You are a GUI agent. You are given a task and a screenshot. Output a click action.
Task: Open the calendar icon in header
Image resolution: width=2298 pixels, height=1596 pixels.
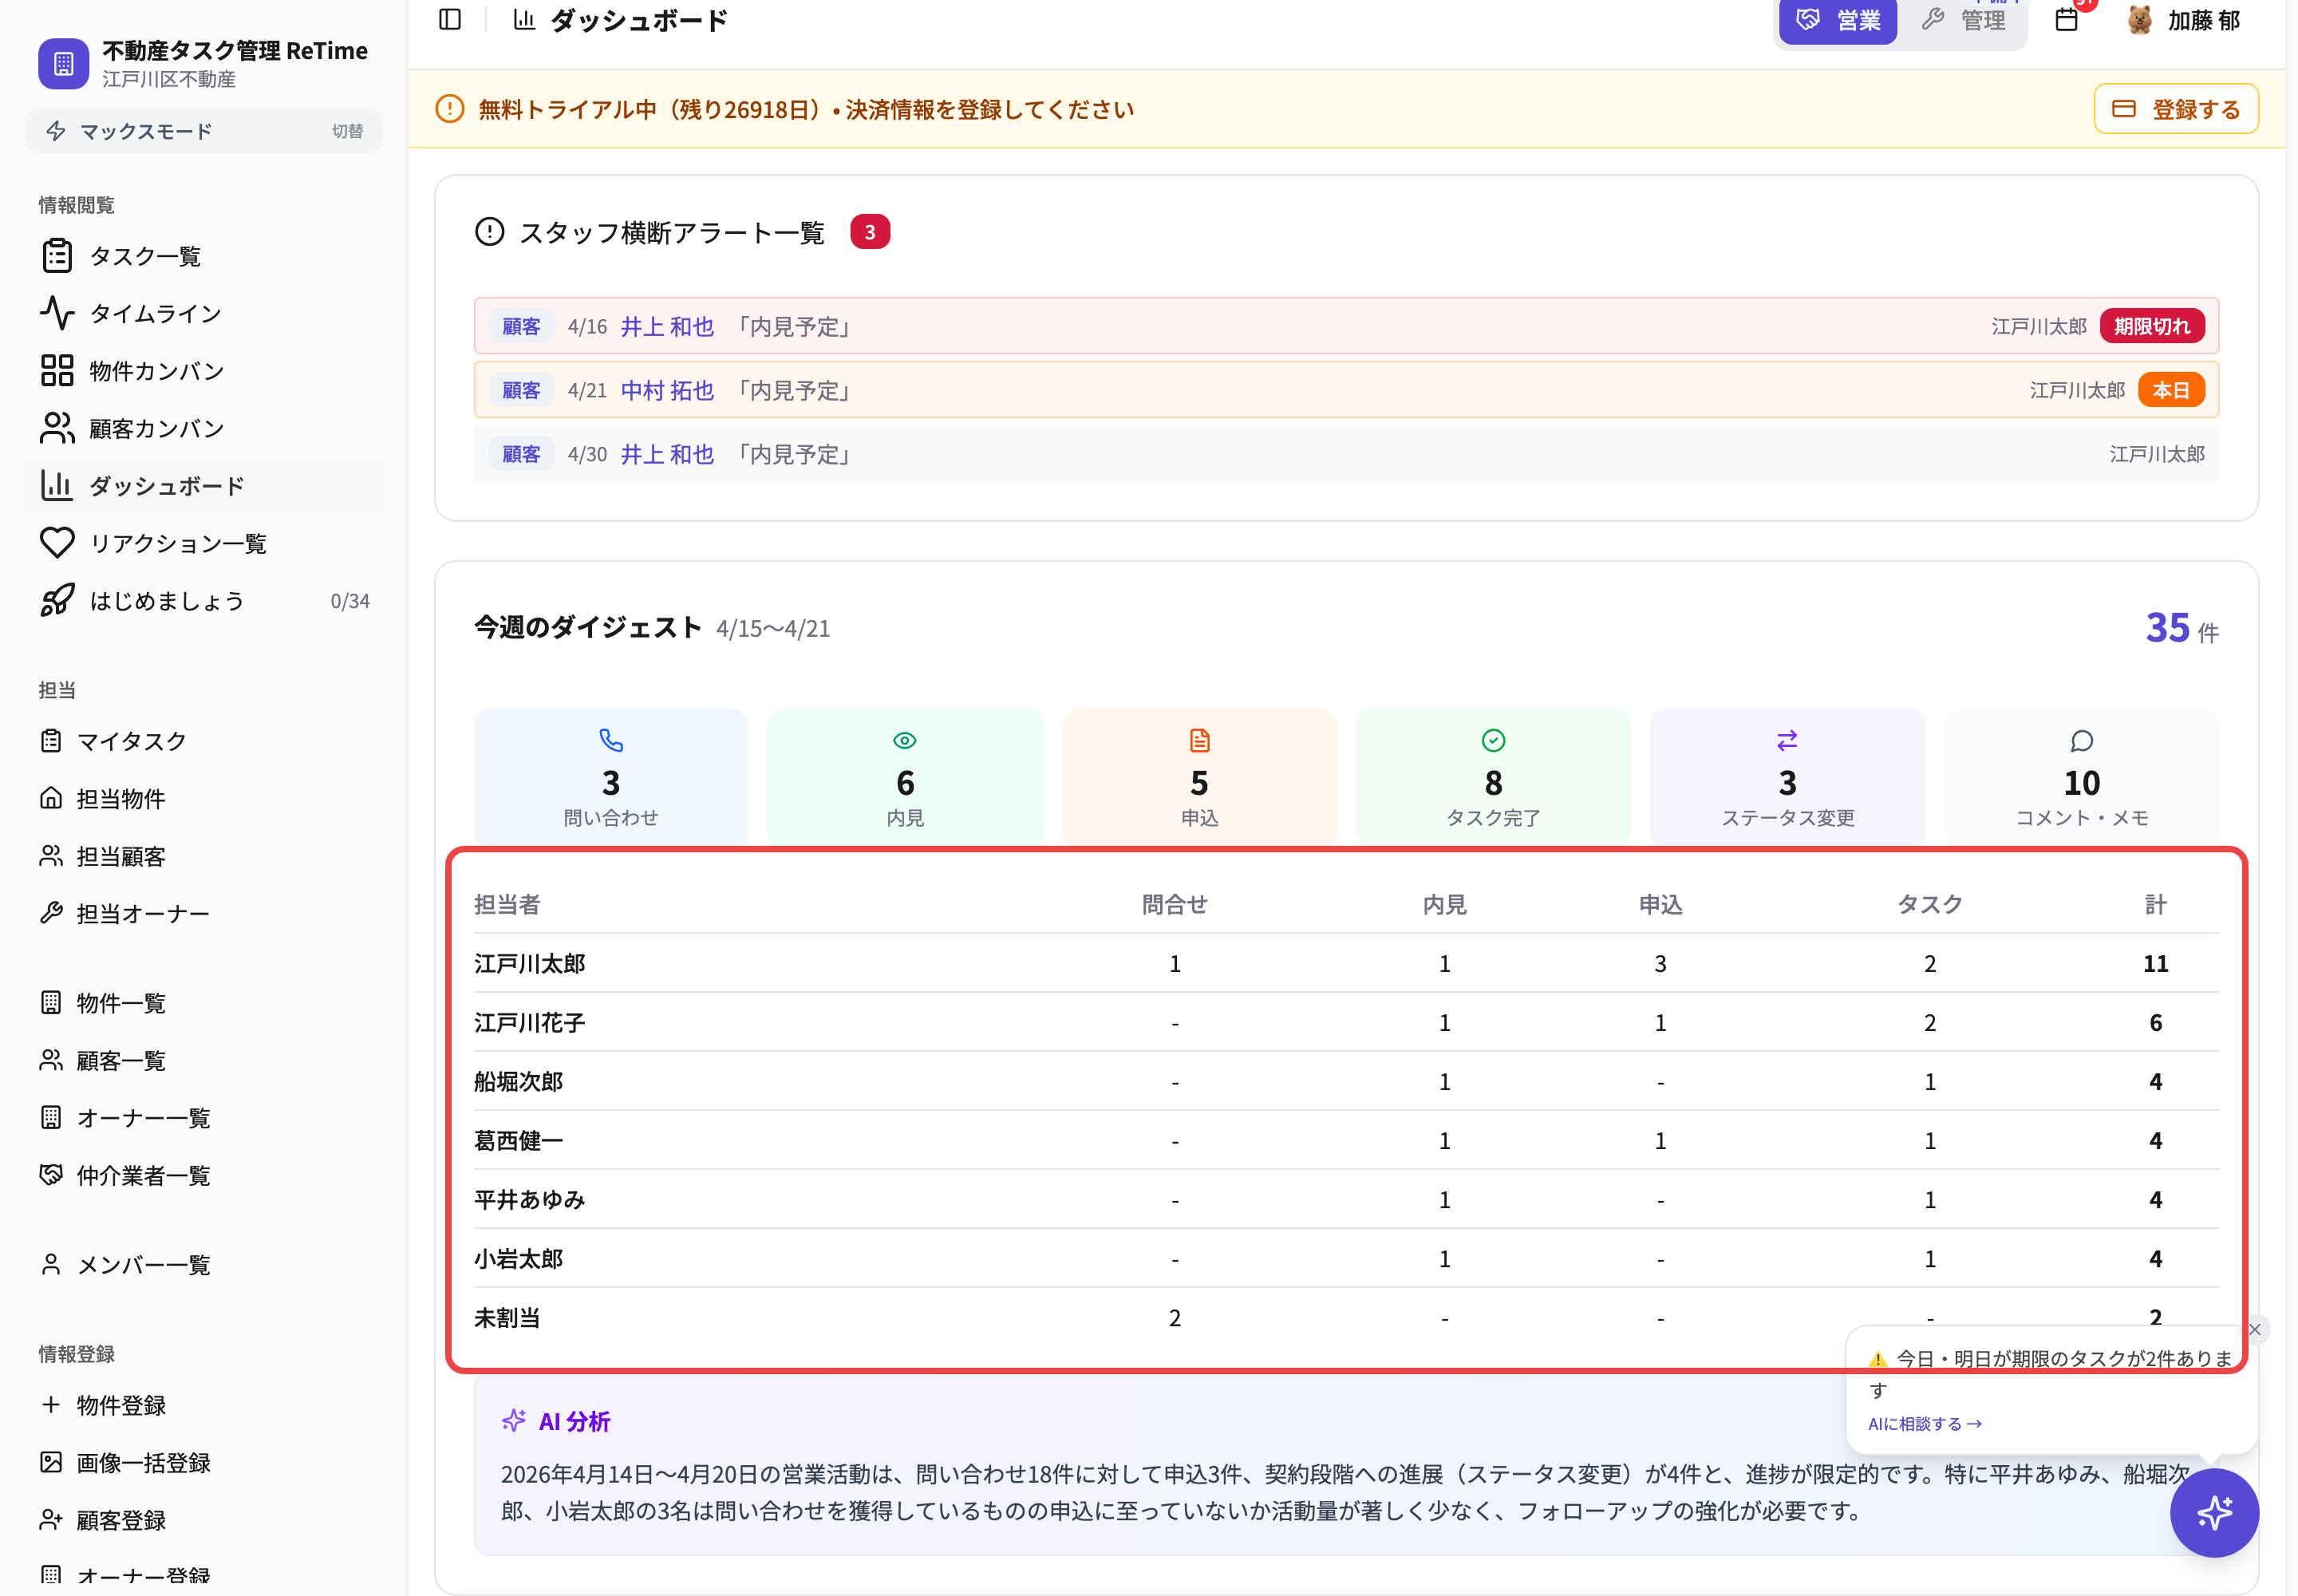(2067, 19)
